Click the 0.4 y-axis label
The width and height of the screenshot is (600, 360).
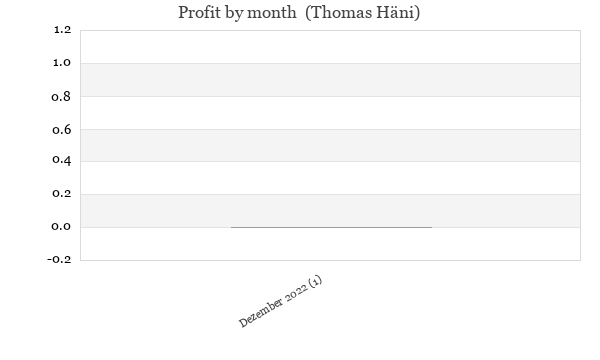tap(62, 160)
